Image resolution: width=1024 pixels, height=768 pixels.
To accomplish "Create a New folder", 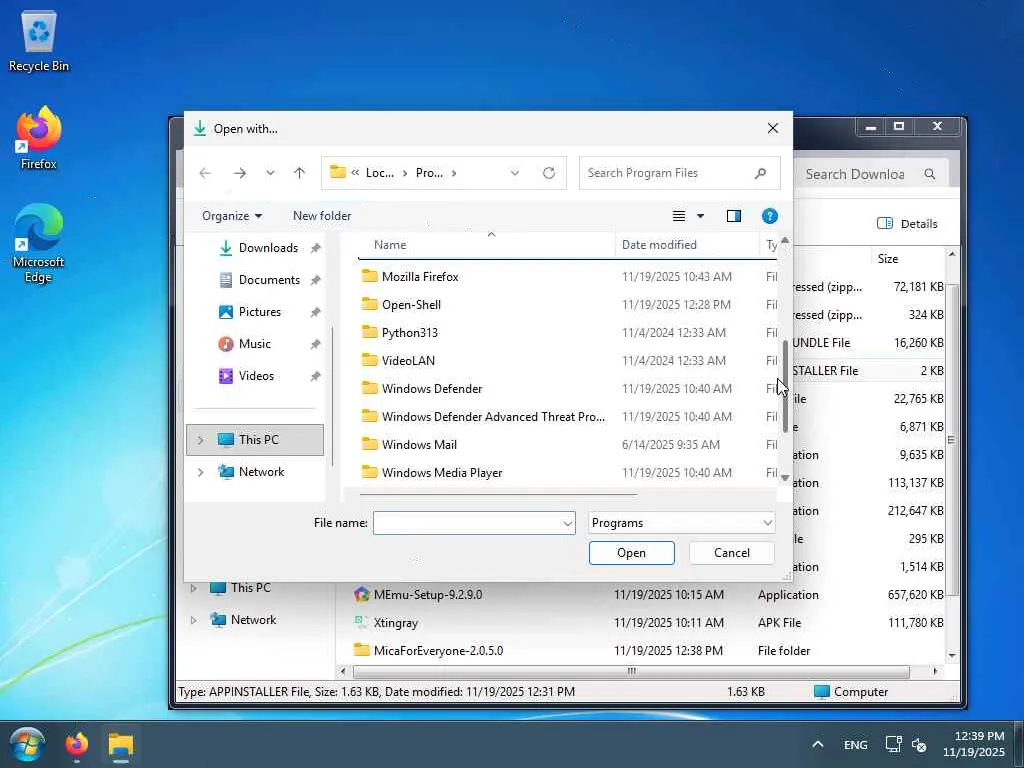I will pyautogui.click(x=322, y=216).
